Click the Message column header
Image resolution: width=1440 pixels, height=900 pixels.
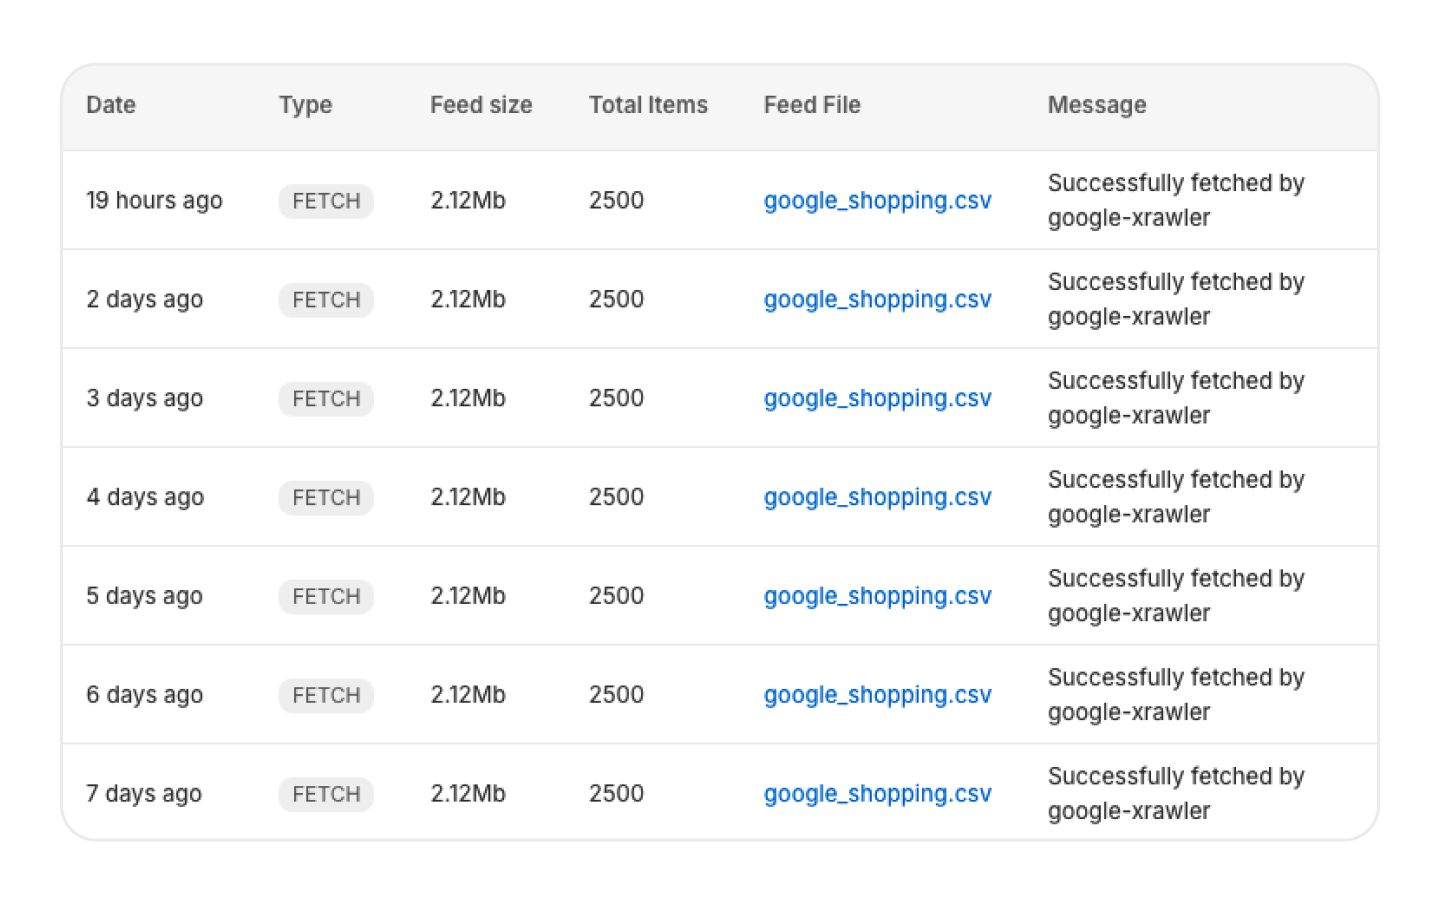click(1097, 105)
